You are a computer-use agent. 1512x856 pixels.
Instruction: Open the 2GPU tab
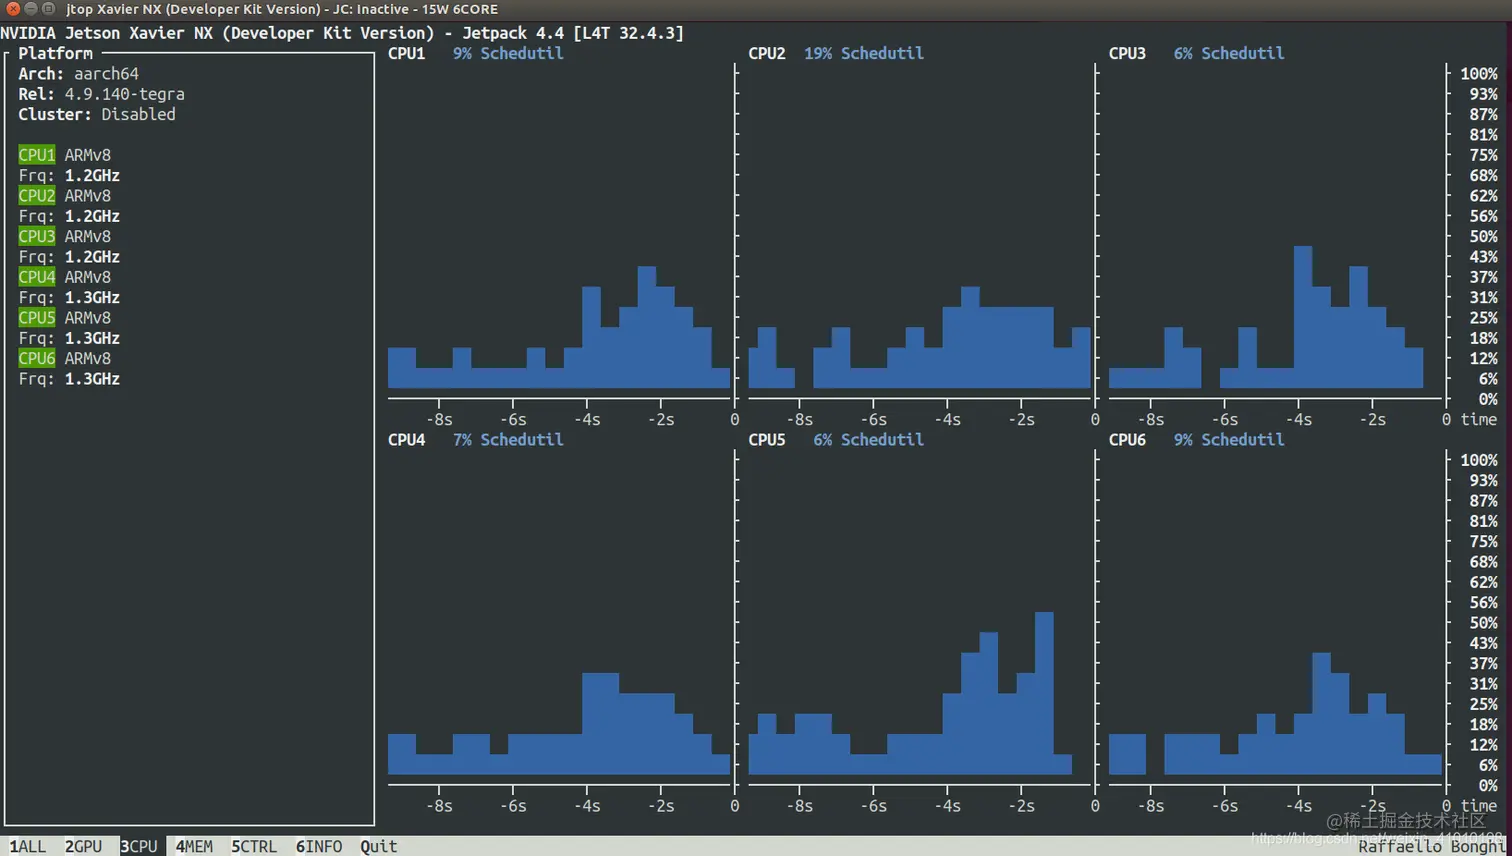(x=84, y=846)
